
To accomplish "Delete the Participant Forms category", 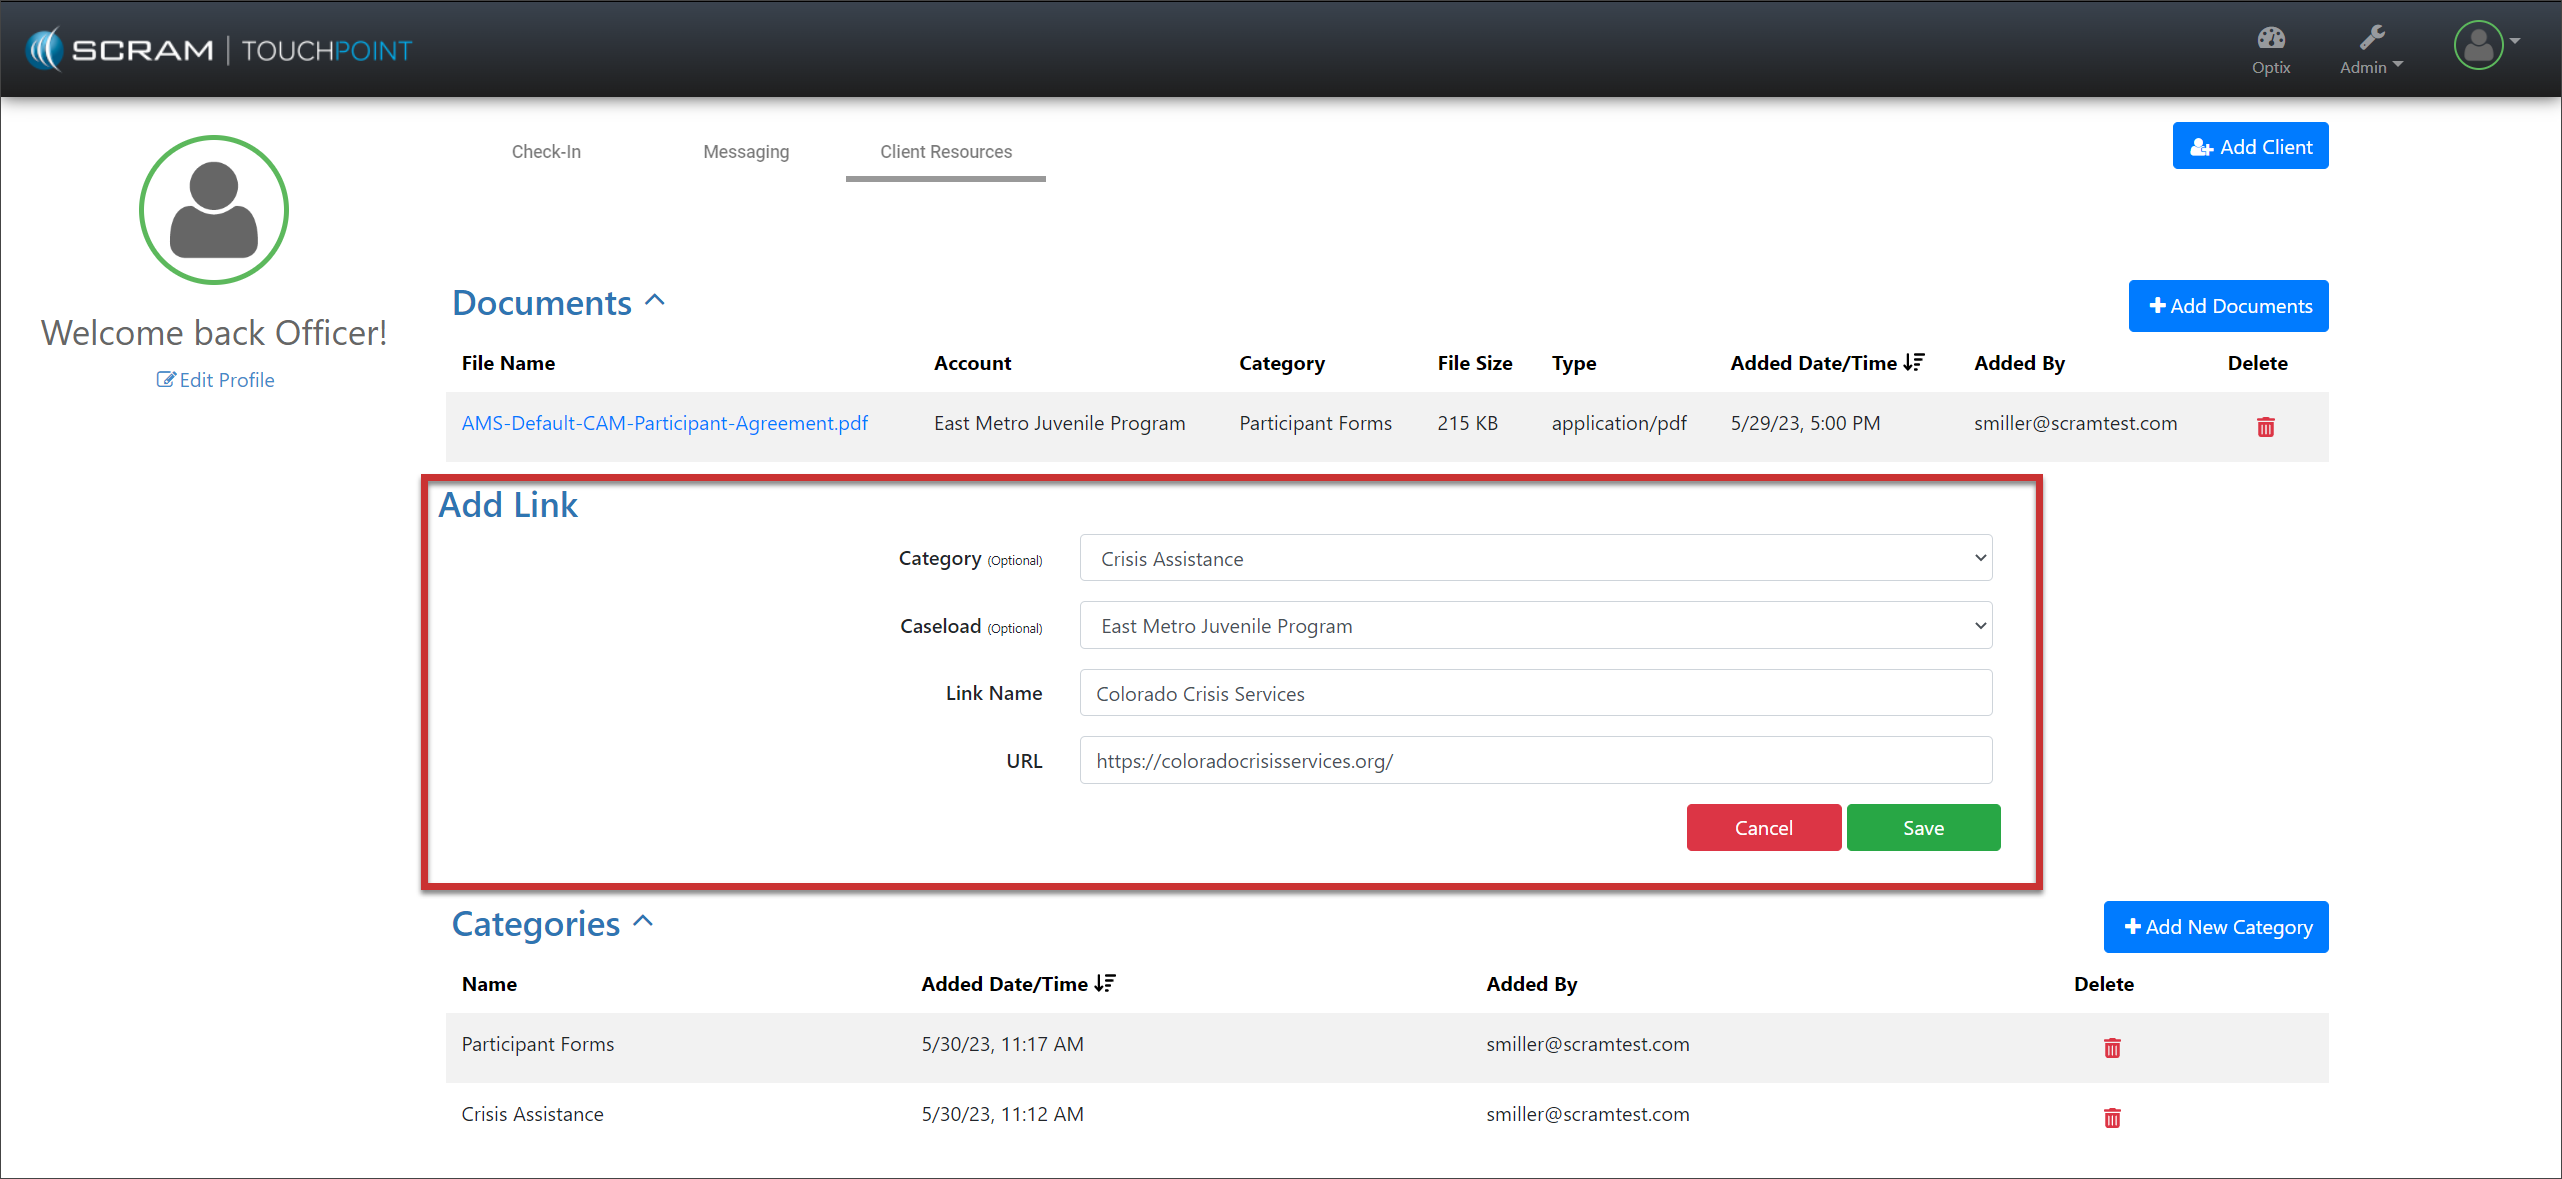I will (x=2111, y=1047).
